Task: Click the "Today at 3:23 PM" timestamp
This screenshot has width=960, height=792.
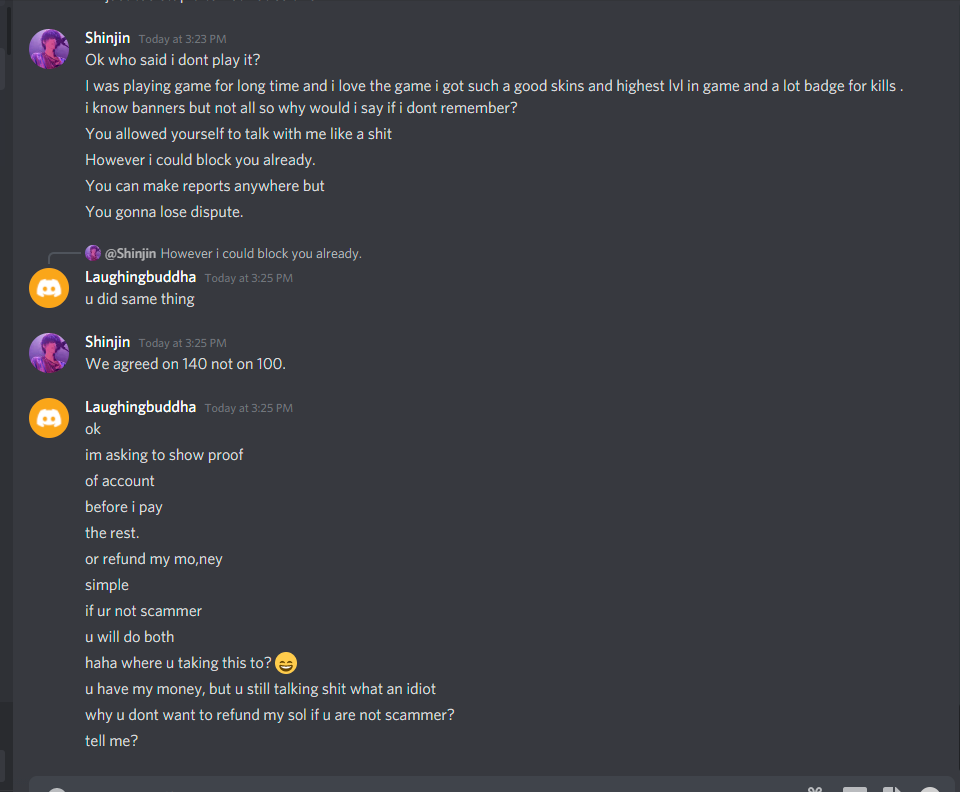Action: pyautogui.click(x=182, y=39)
